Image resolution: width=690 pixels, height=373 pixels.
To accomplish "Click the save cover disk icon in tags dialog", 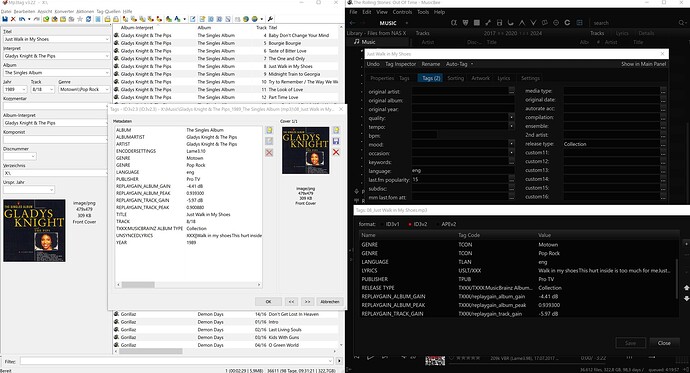I will 336,141.
